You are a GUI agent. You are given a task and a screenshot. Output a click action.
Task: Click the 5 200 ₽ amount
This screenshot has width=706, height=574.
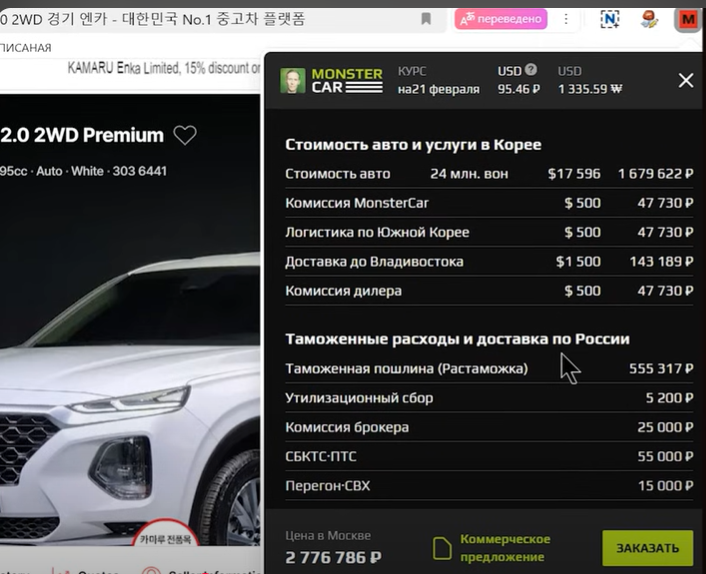click(670, 398)
